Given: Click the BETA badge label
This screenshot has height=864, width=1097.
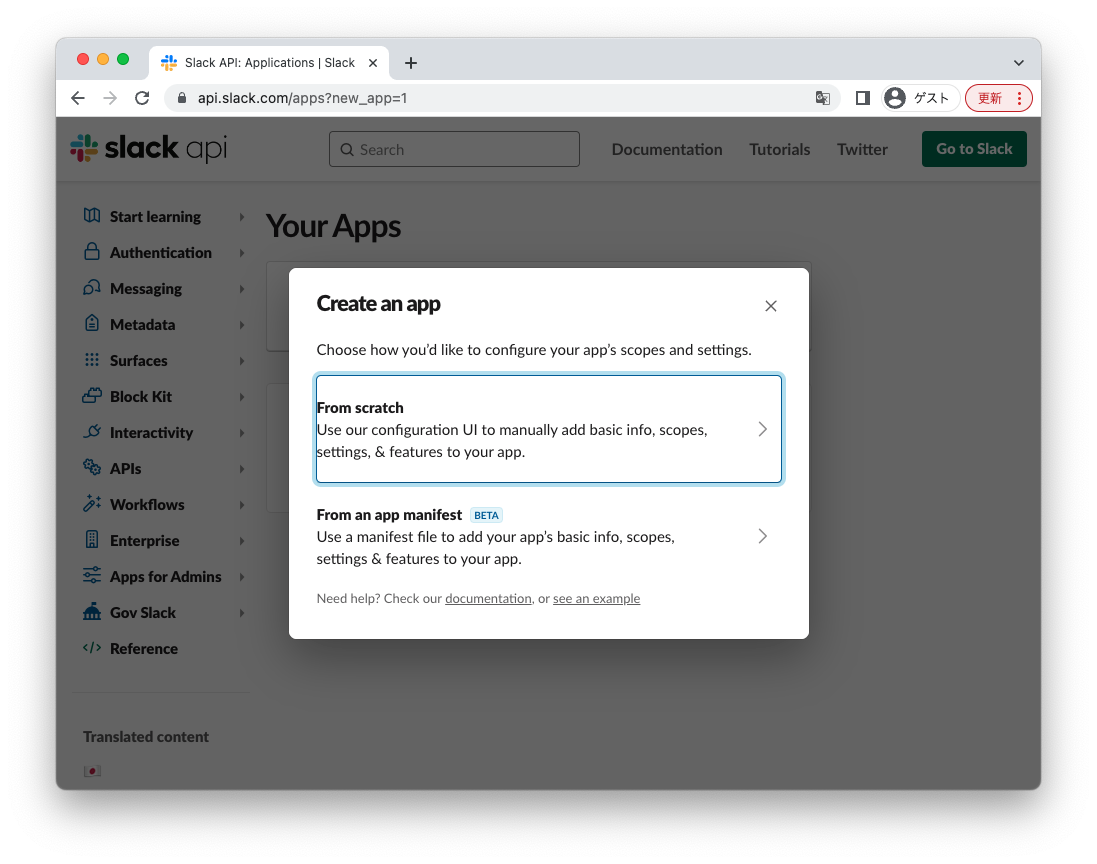Looking at the screenshot, I should point(486,516).
